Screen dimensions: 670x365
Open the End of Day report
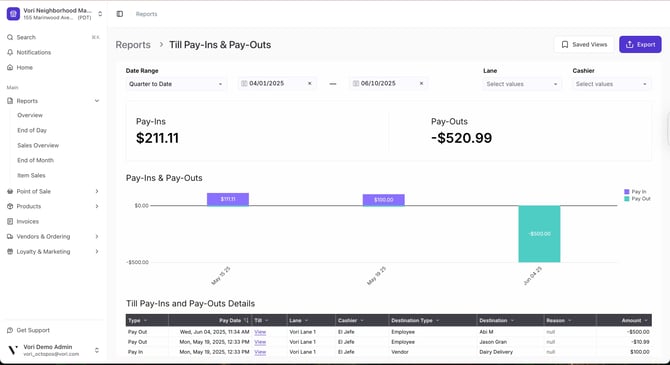(x=32, y=130)
